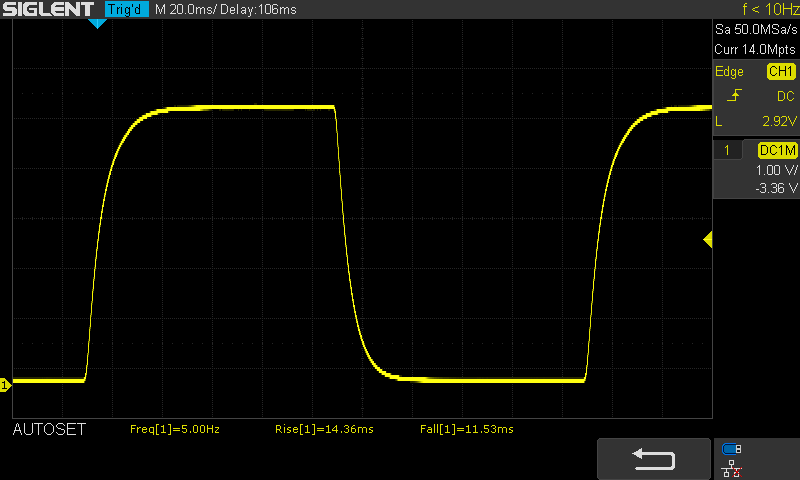Click the SIGLENT logo
The image size is (800, 480).
click(x=48, y=9)
